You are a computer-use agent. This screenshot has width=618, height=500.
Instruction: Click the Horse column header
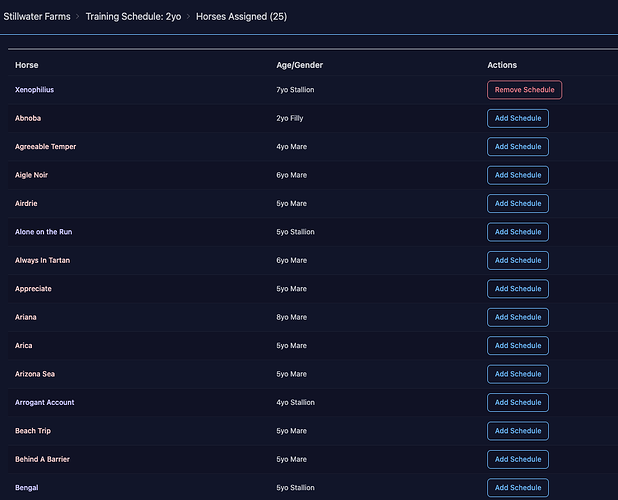pyautogui.click(x=26, y=65)
